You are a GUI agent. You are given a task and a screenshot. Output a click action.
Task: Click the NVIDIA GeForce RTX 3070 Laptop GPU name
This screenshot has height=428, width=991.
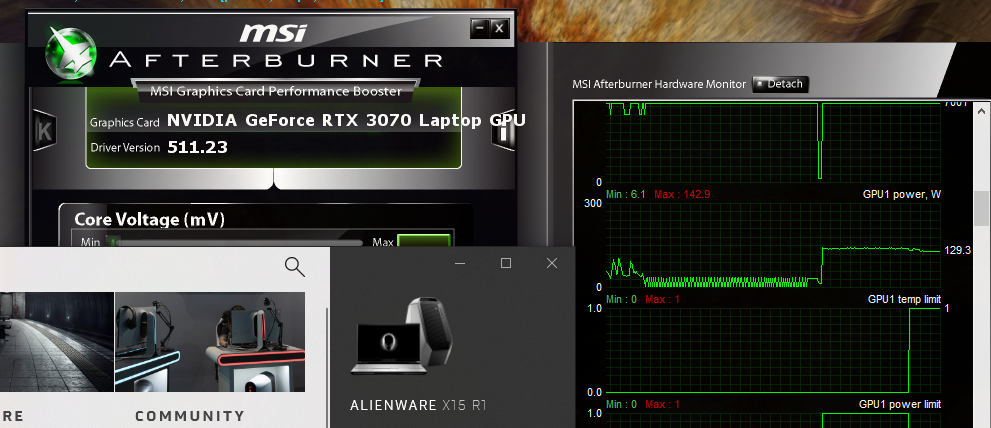[346, 120]
